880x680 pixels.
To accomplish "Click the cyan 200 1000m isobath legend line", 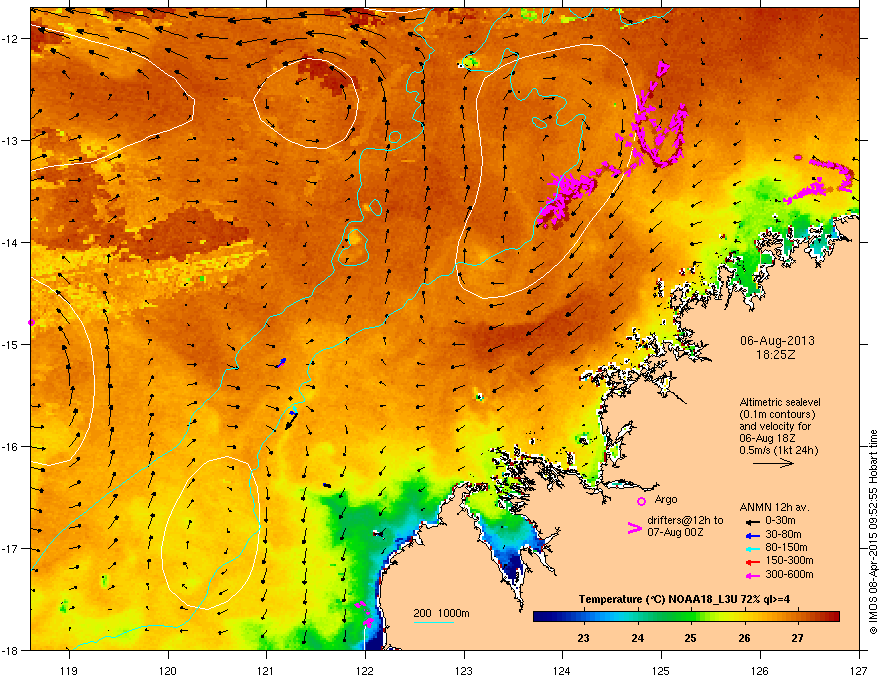I will tap(433, 622).
